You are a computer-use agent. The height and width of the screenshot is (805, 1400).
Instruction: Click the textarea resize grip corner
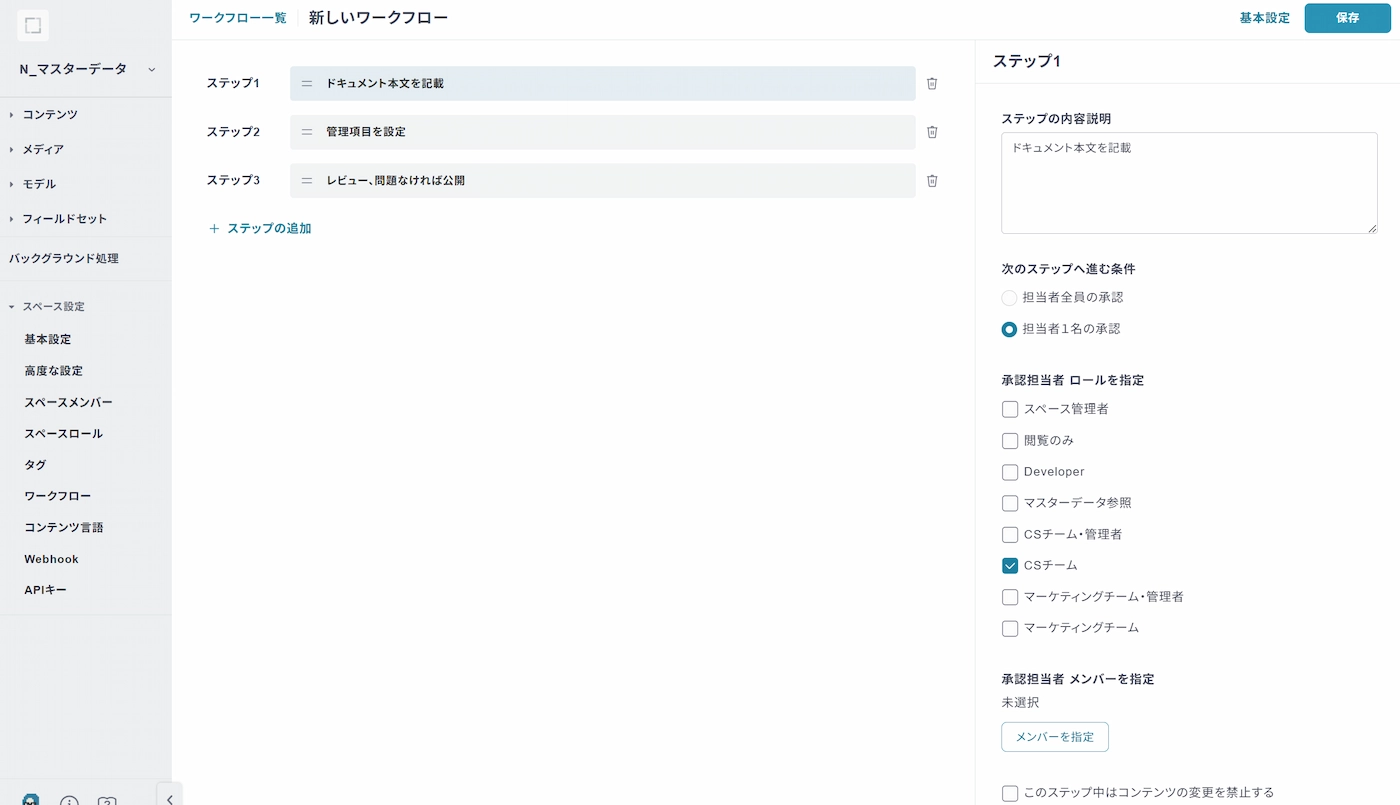1372,228
